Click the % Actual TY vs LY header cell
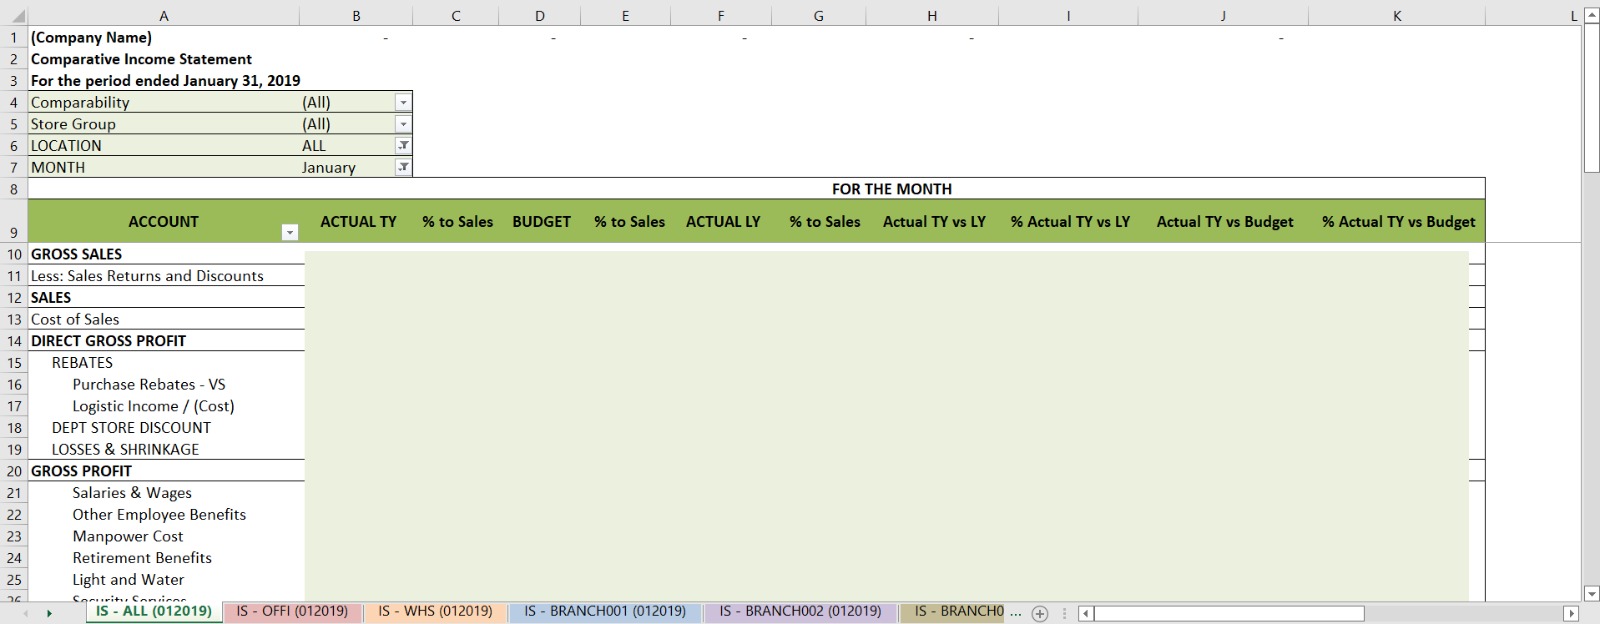Viewport: 1600px width, 624px height. tap(1070, 221)
